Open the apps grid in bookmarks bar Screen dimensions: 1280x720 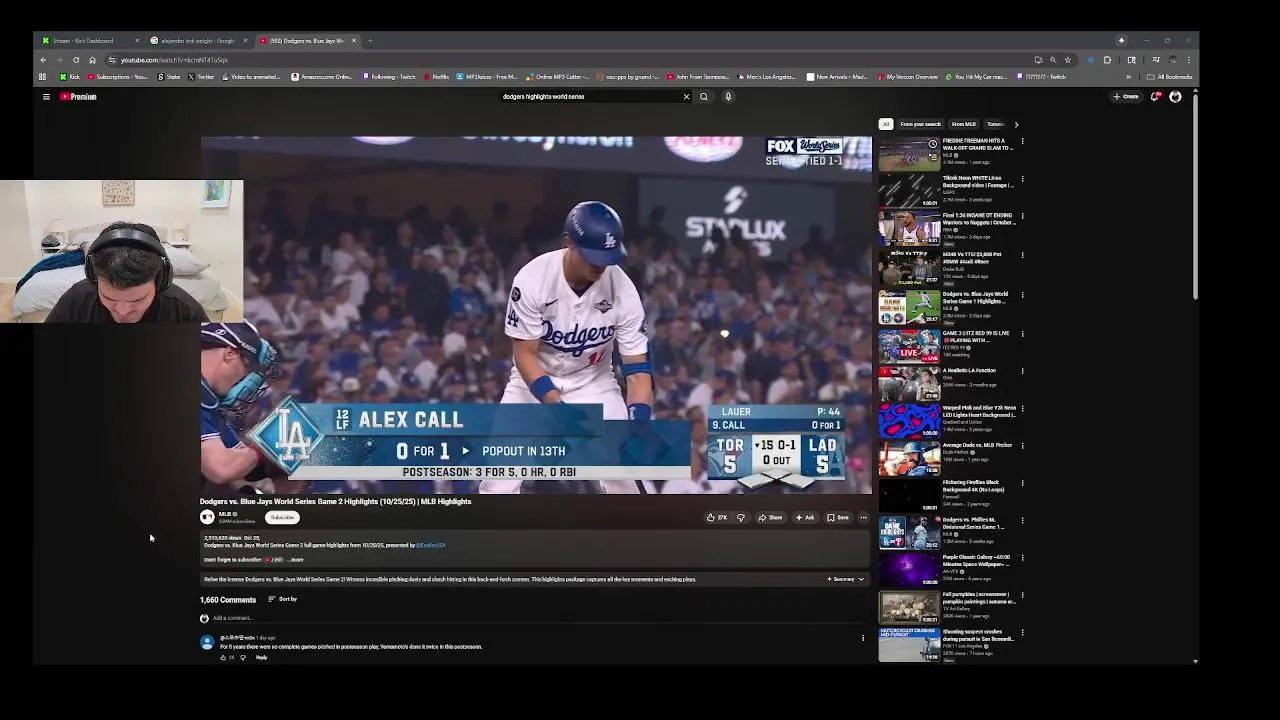point(42,77)
